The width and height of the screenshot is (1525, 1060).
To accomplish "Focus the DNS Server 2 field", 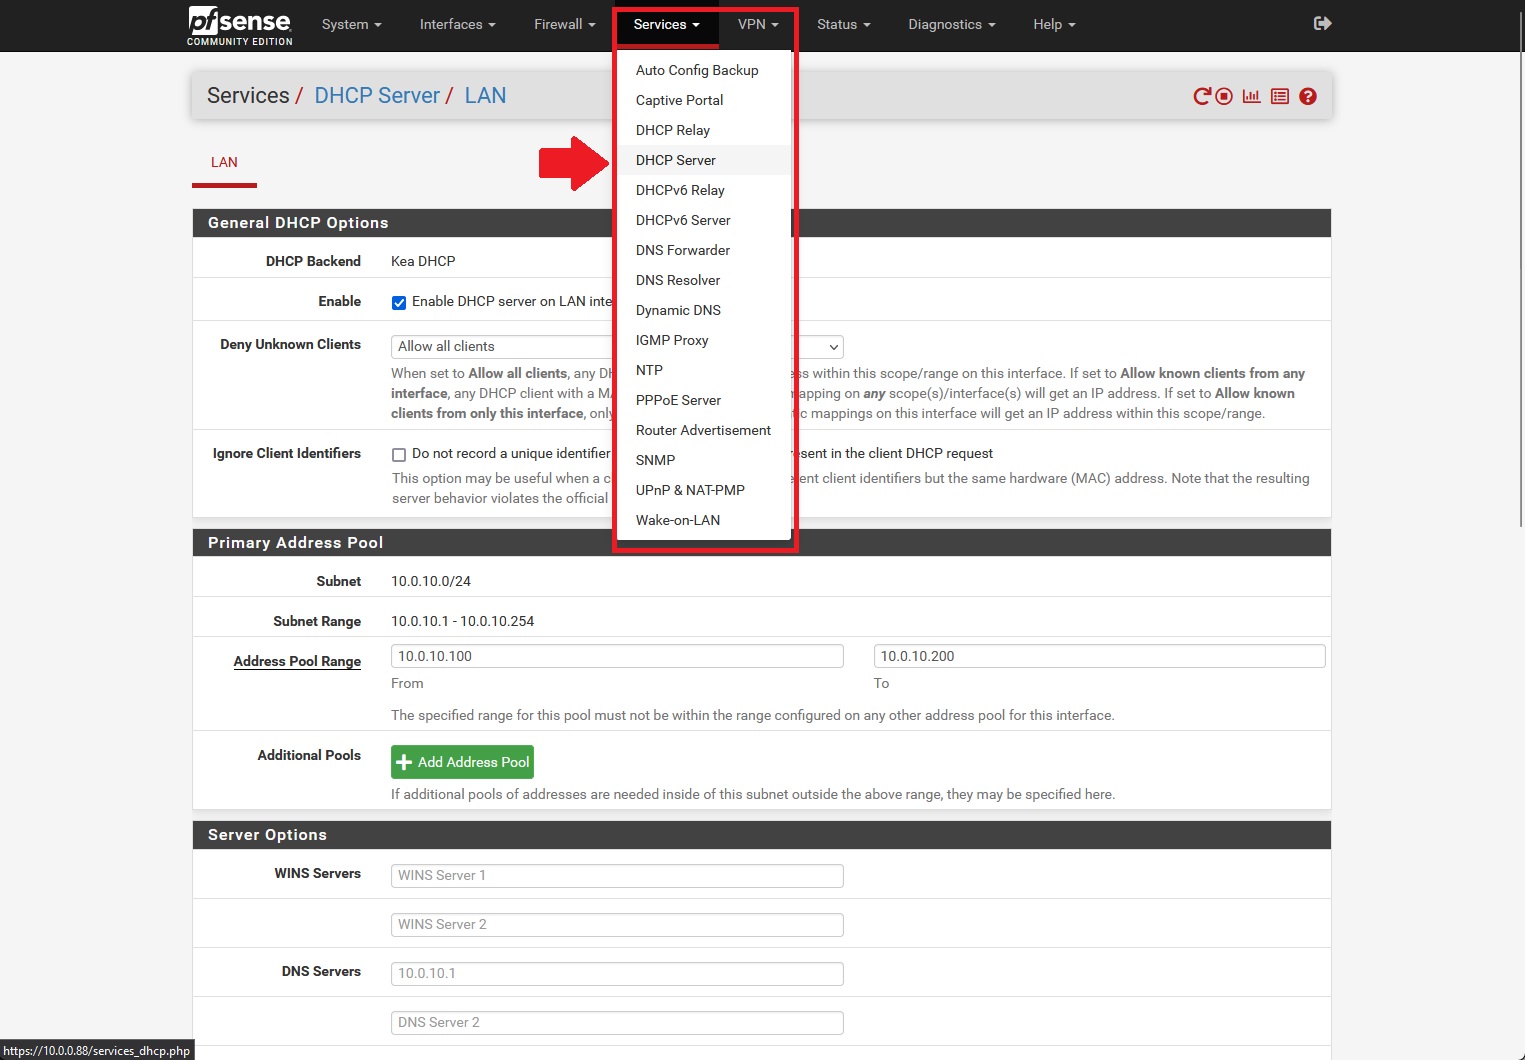I will point(617,1022).
